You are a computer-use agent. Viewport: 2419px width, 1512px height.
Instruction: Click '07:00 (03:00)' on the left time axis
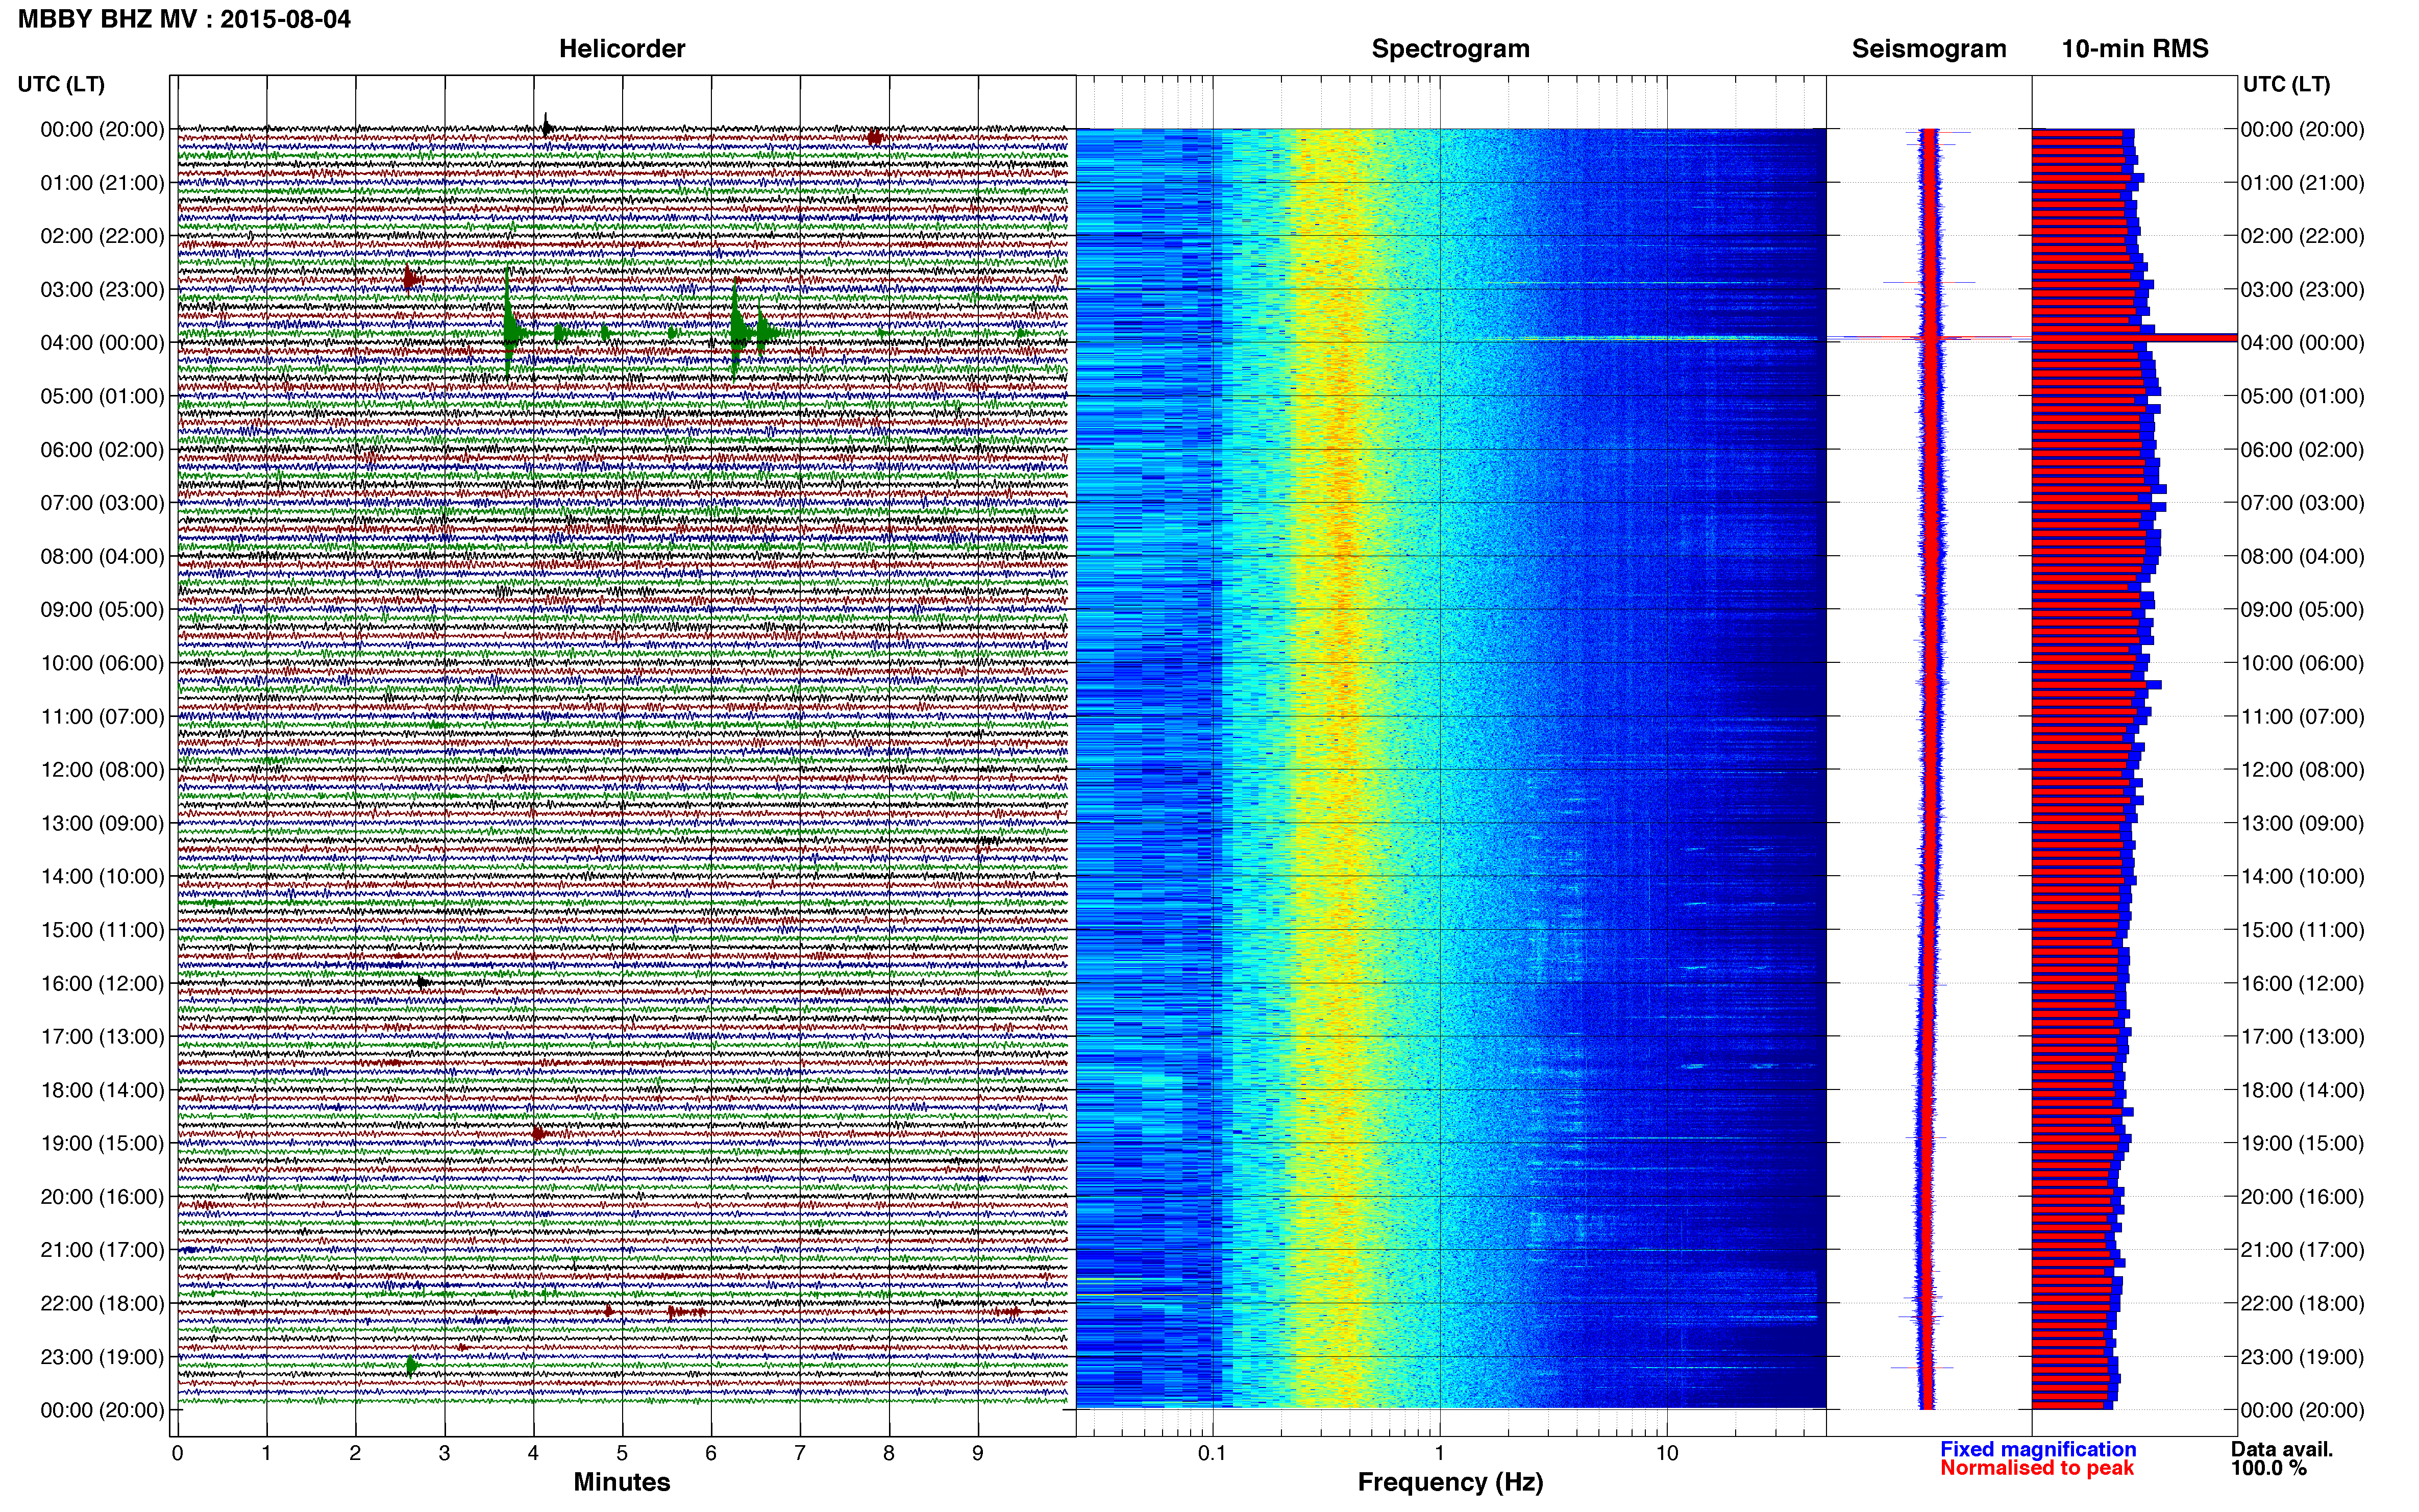point(102,503)
